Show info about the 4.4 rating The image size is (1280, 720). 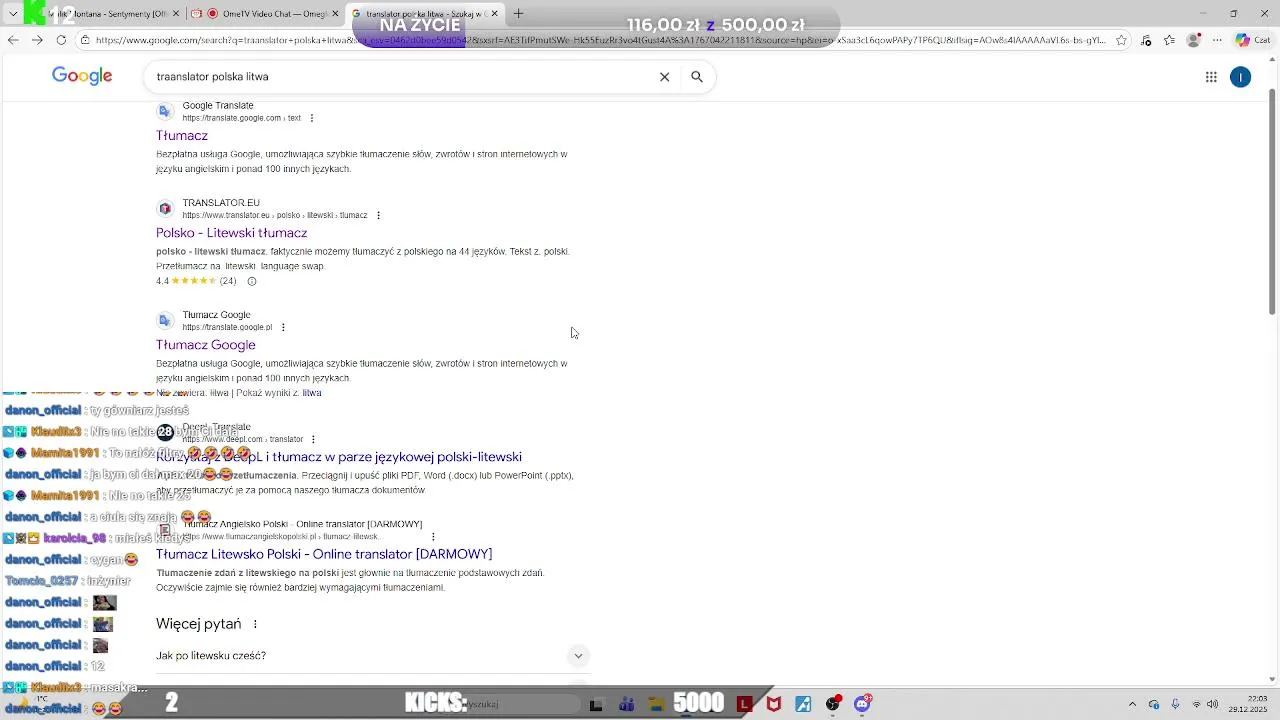[252, 281]
